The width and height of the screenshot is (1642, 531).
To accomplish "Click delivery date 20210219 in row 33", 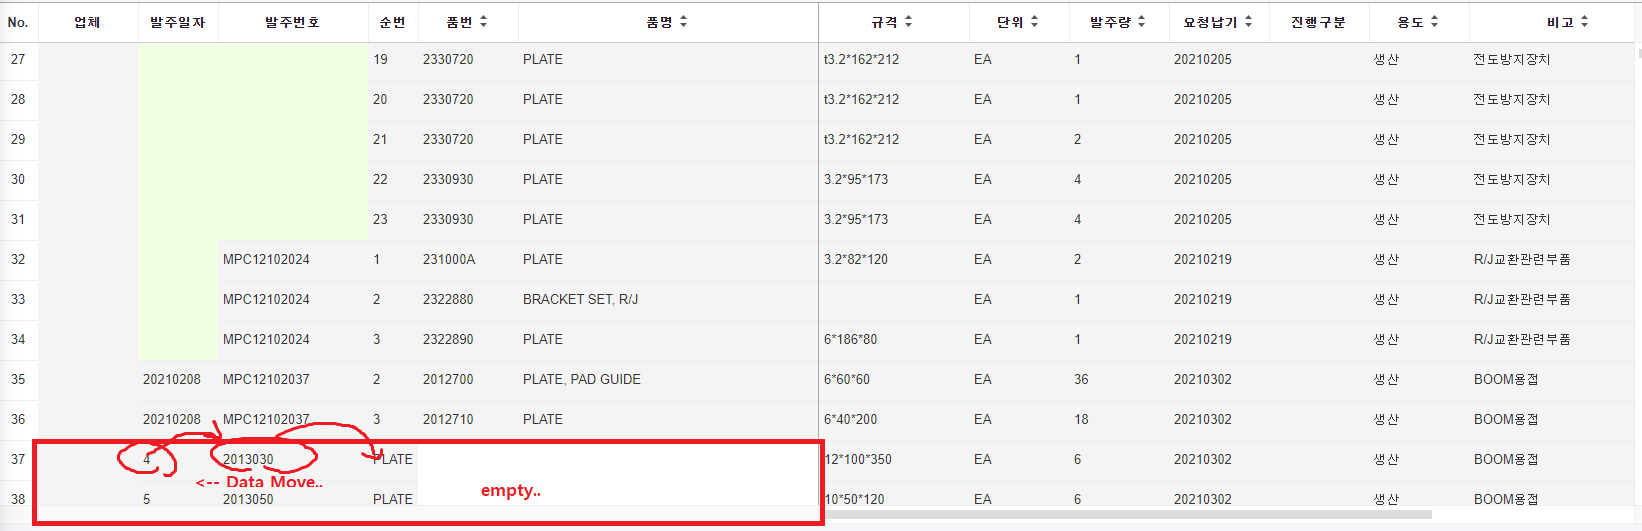I will (x=1203, y=299).
